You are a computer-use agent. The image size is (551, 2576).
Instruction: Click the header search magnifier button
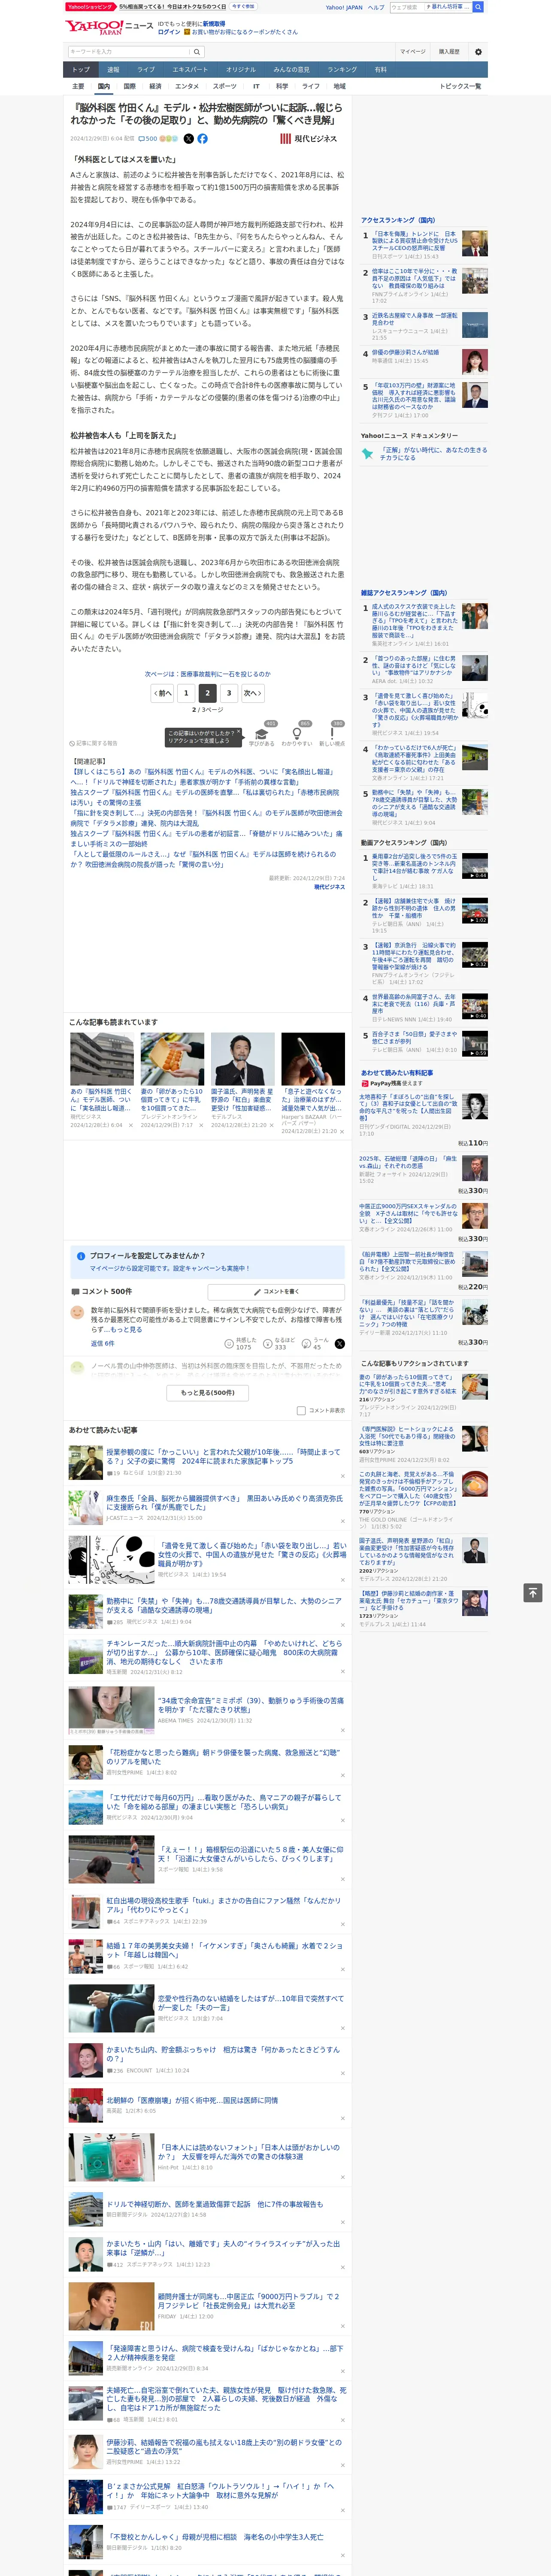click(x=478, y=7)
